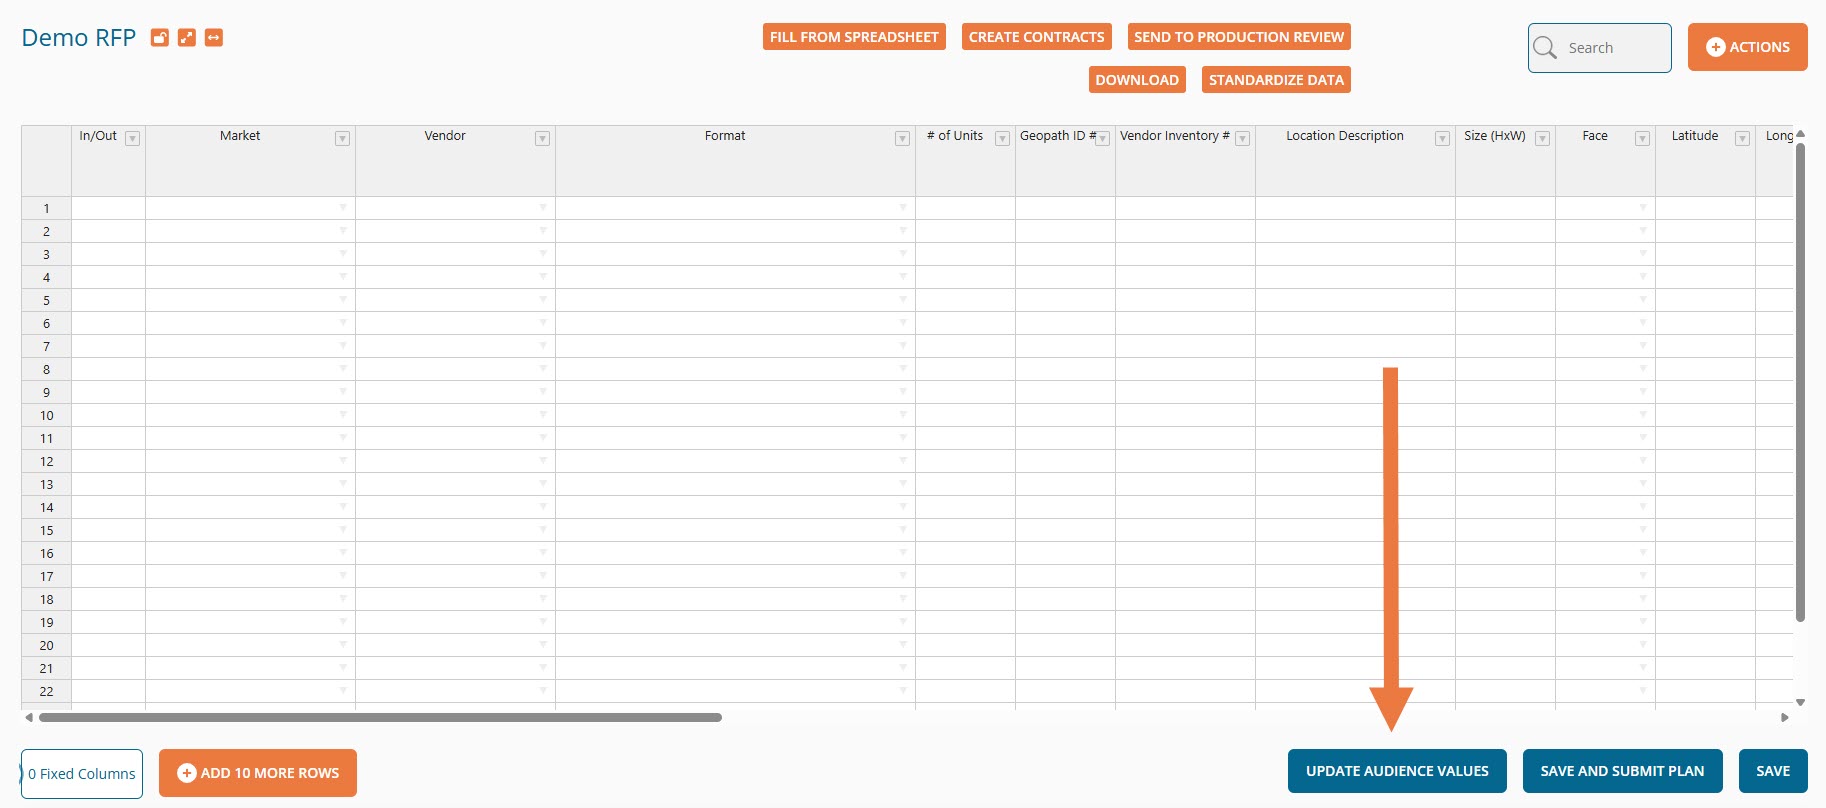Click the magnifier icon in Search box
The height and width of the screenshot is (808, 1826).
pos(1545,48)
